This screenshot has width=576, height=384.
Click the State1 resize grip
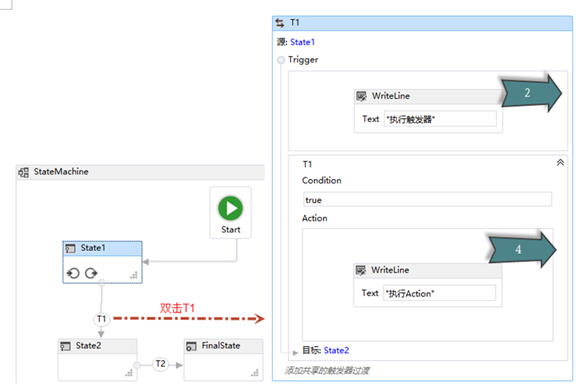tap(134, 275)
